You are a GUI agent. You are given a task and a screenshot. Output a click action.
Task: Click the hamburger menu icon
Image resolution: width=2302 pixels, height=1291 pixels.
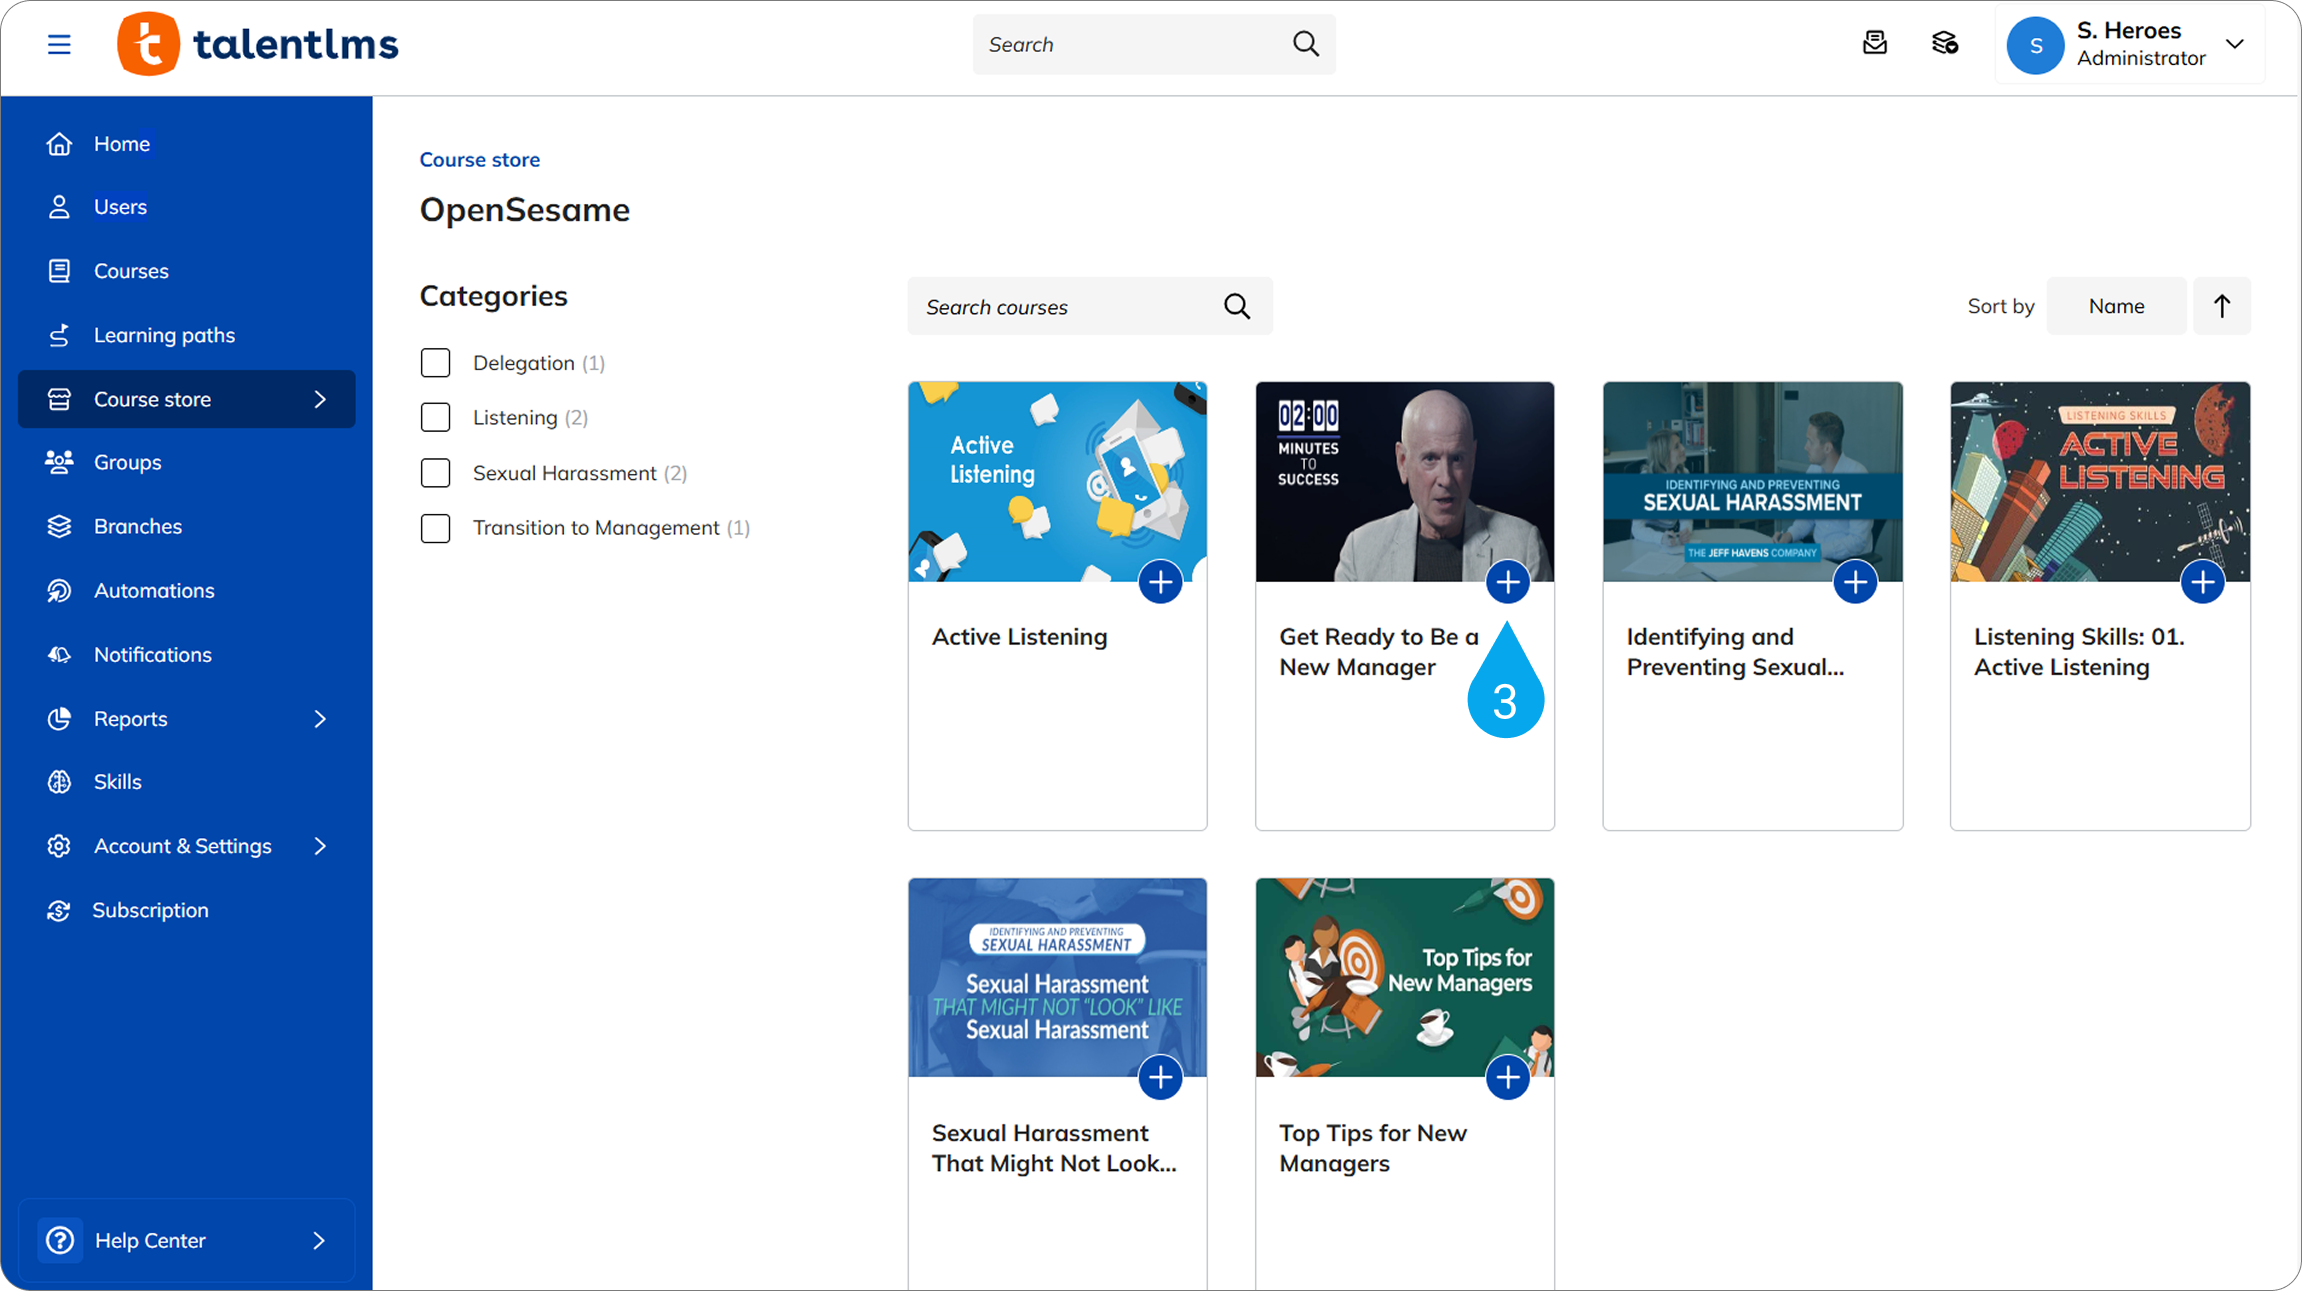[59, 44]
